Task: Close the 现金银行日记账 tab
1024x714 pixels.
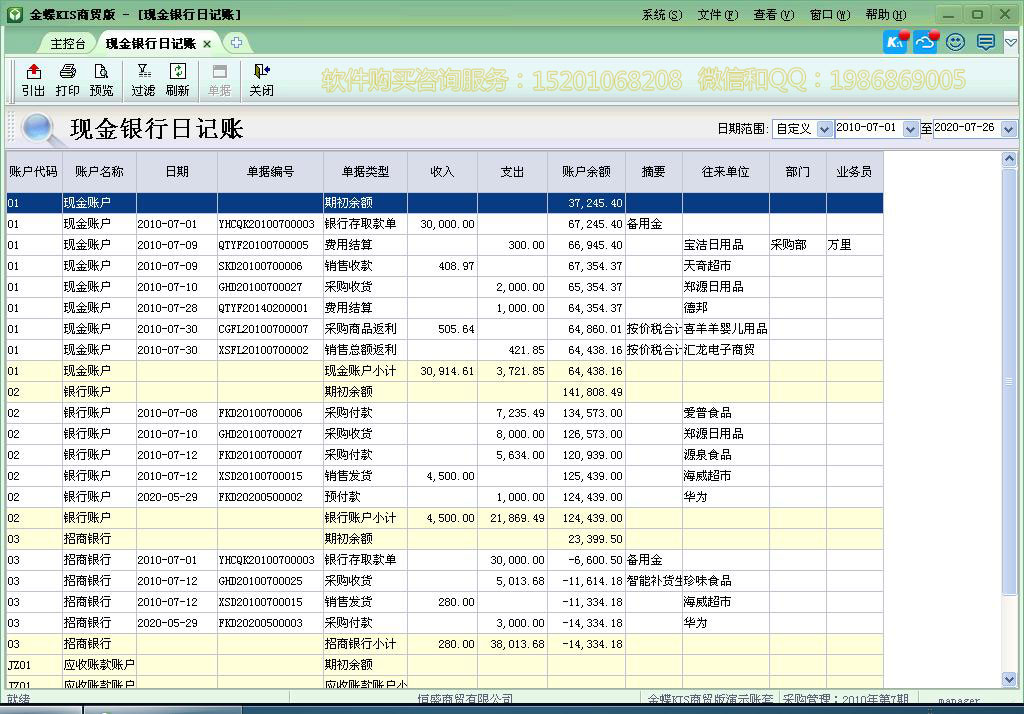Action: coord(207,44)
